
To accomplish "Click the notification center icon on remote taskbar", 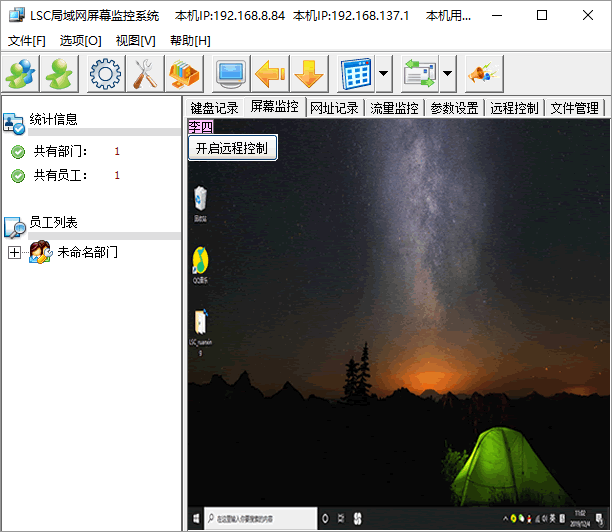I will (x=599, y=519).
